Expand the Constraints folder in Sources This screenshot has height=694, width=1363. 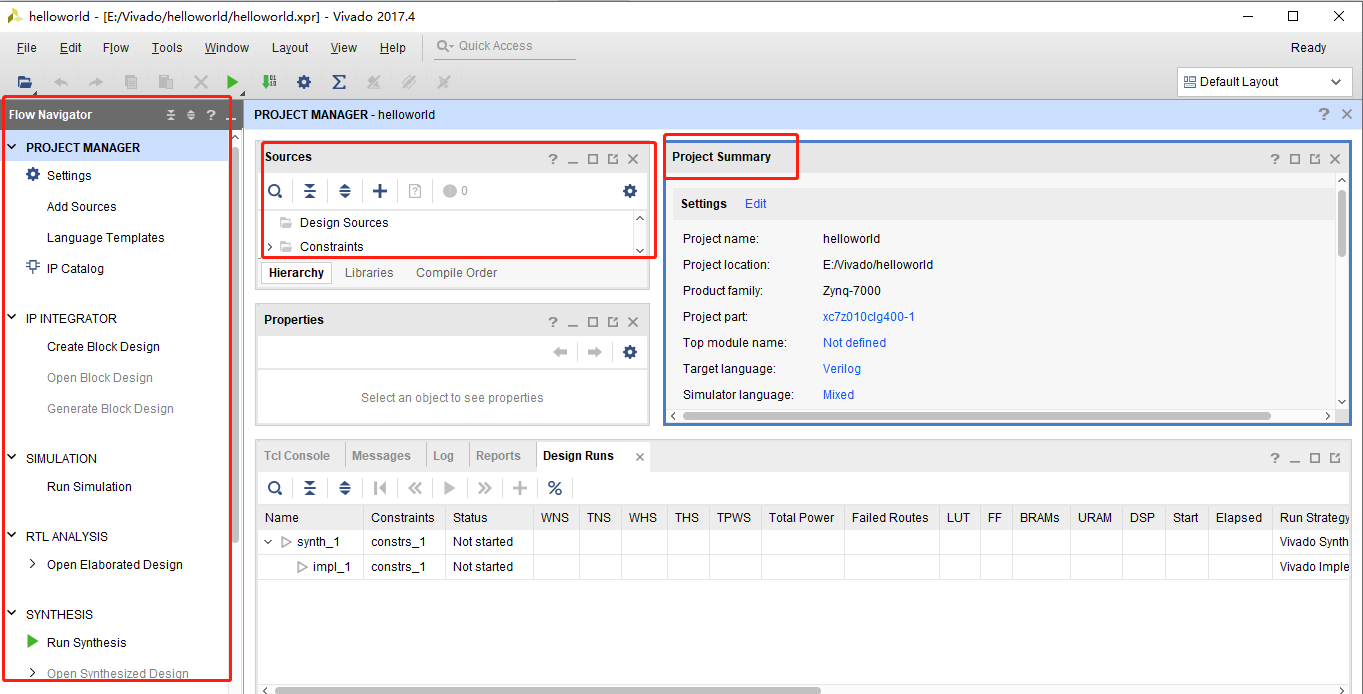(270, 247)
